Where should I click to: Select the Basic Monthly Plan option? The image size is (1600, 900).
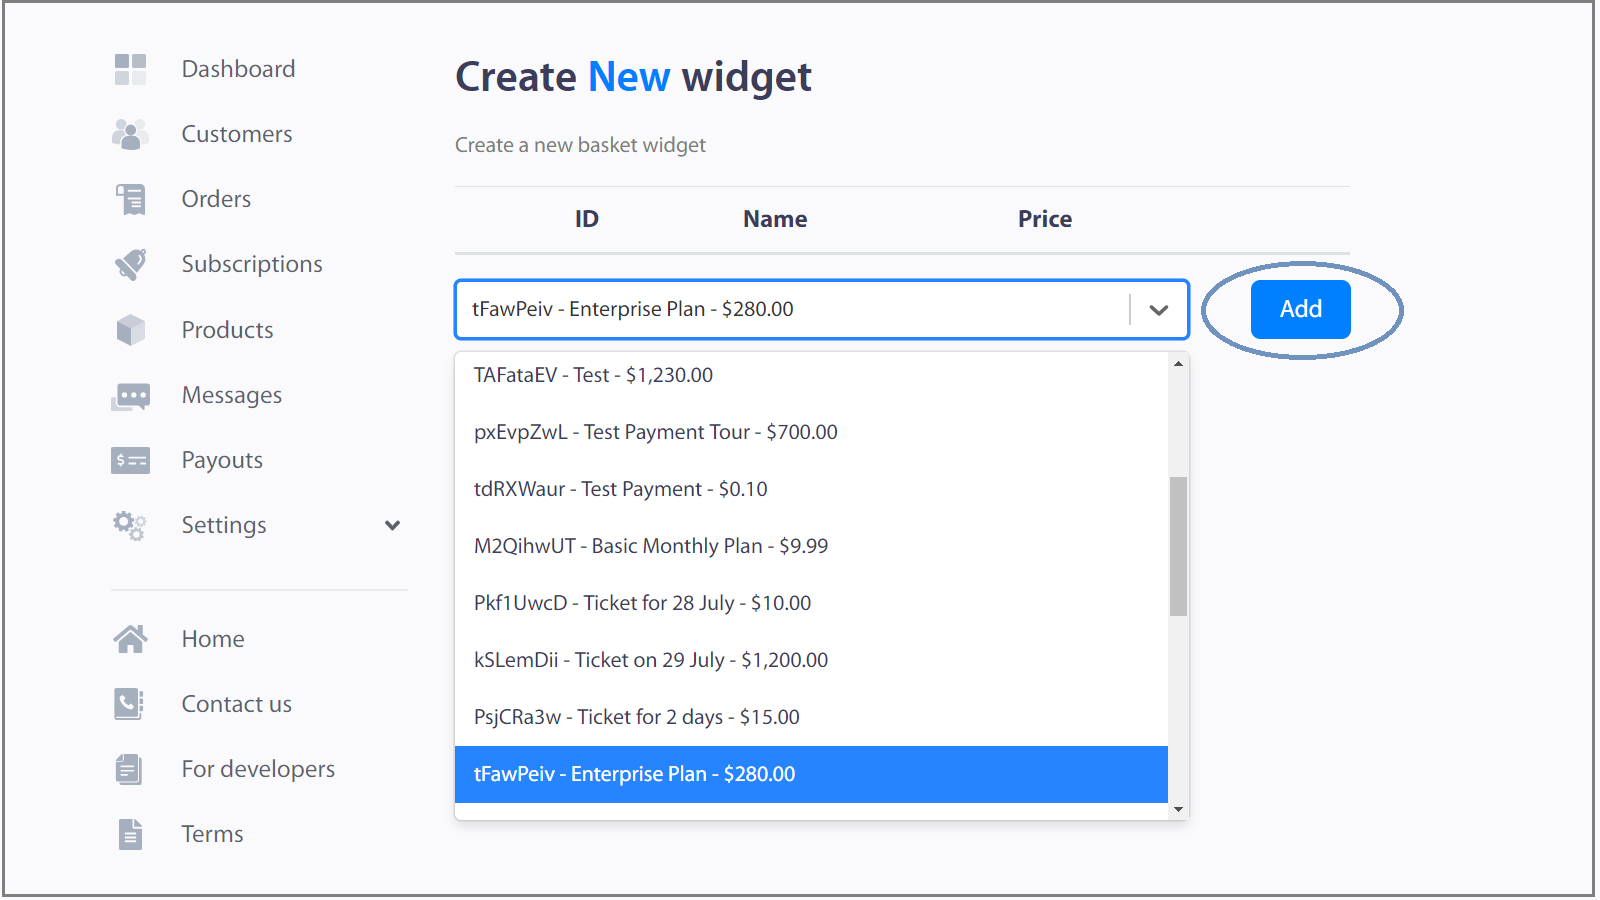(651, 546)
